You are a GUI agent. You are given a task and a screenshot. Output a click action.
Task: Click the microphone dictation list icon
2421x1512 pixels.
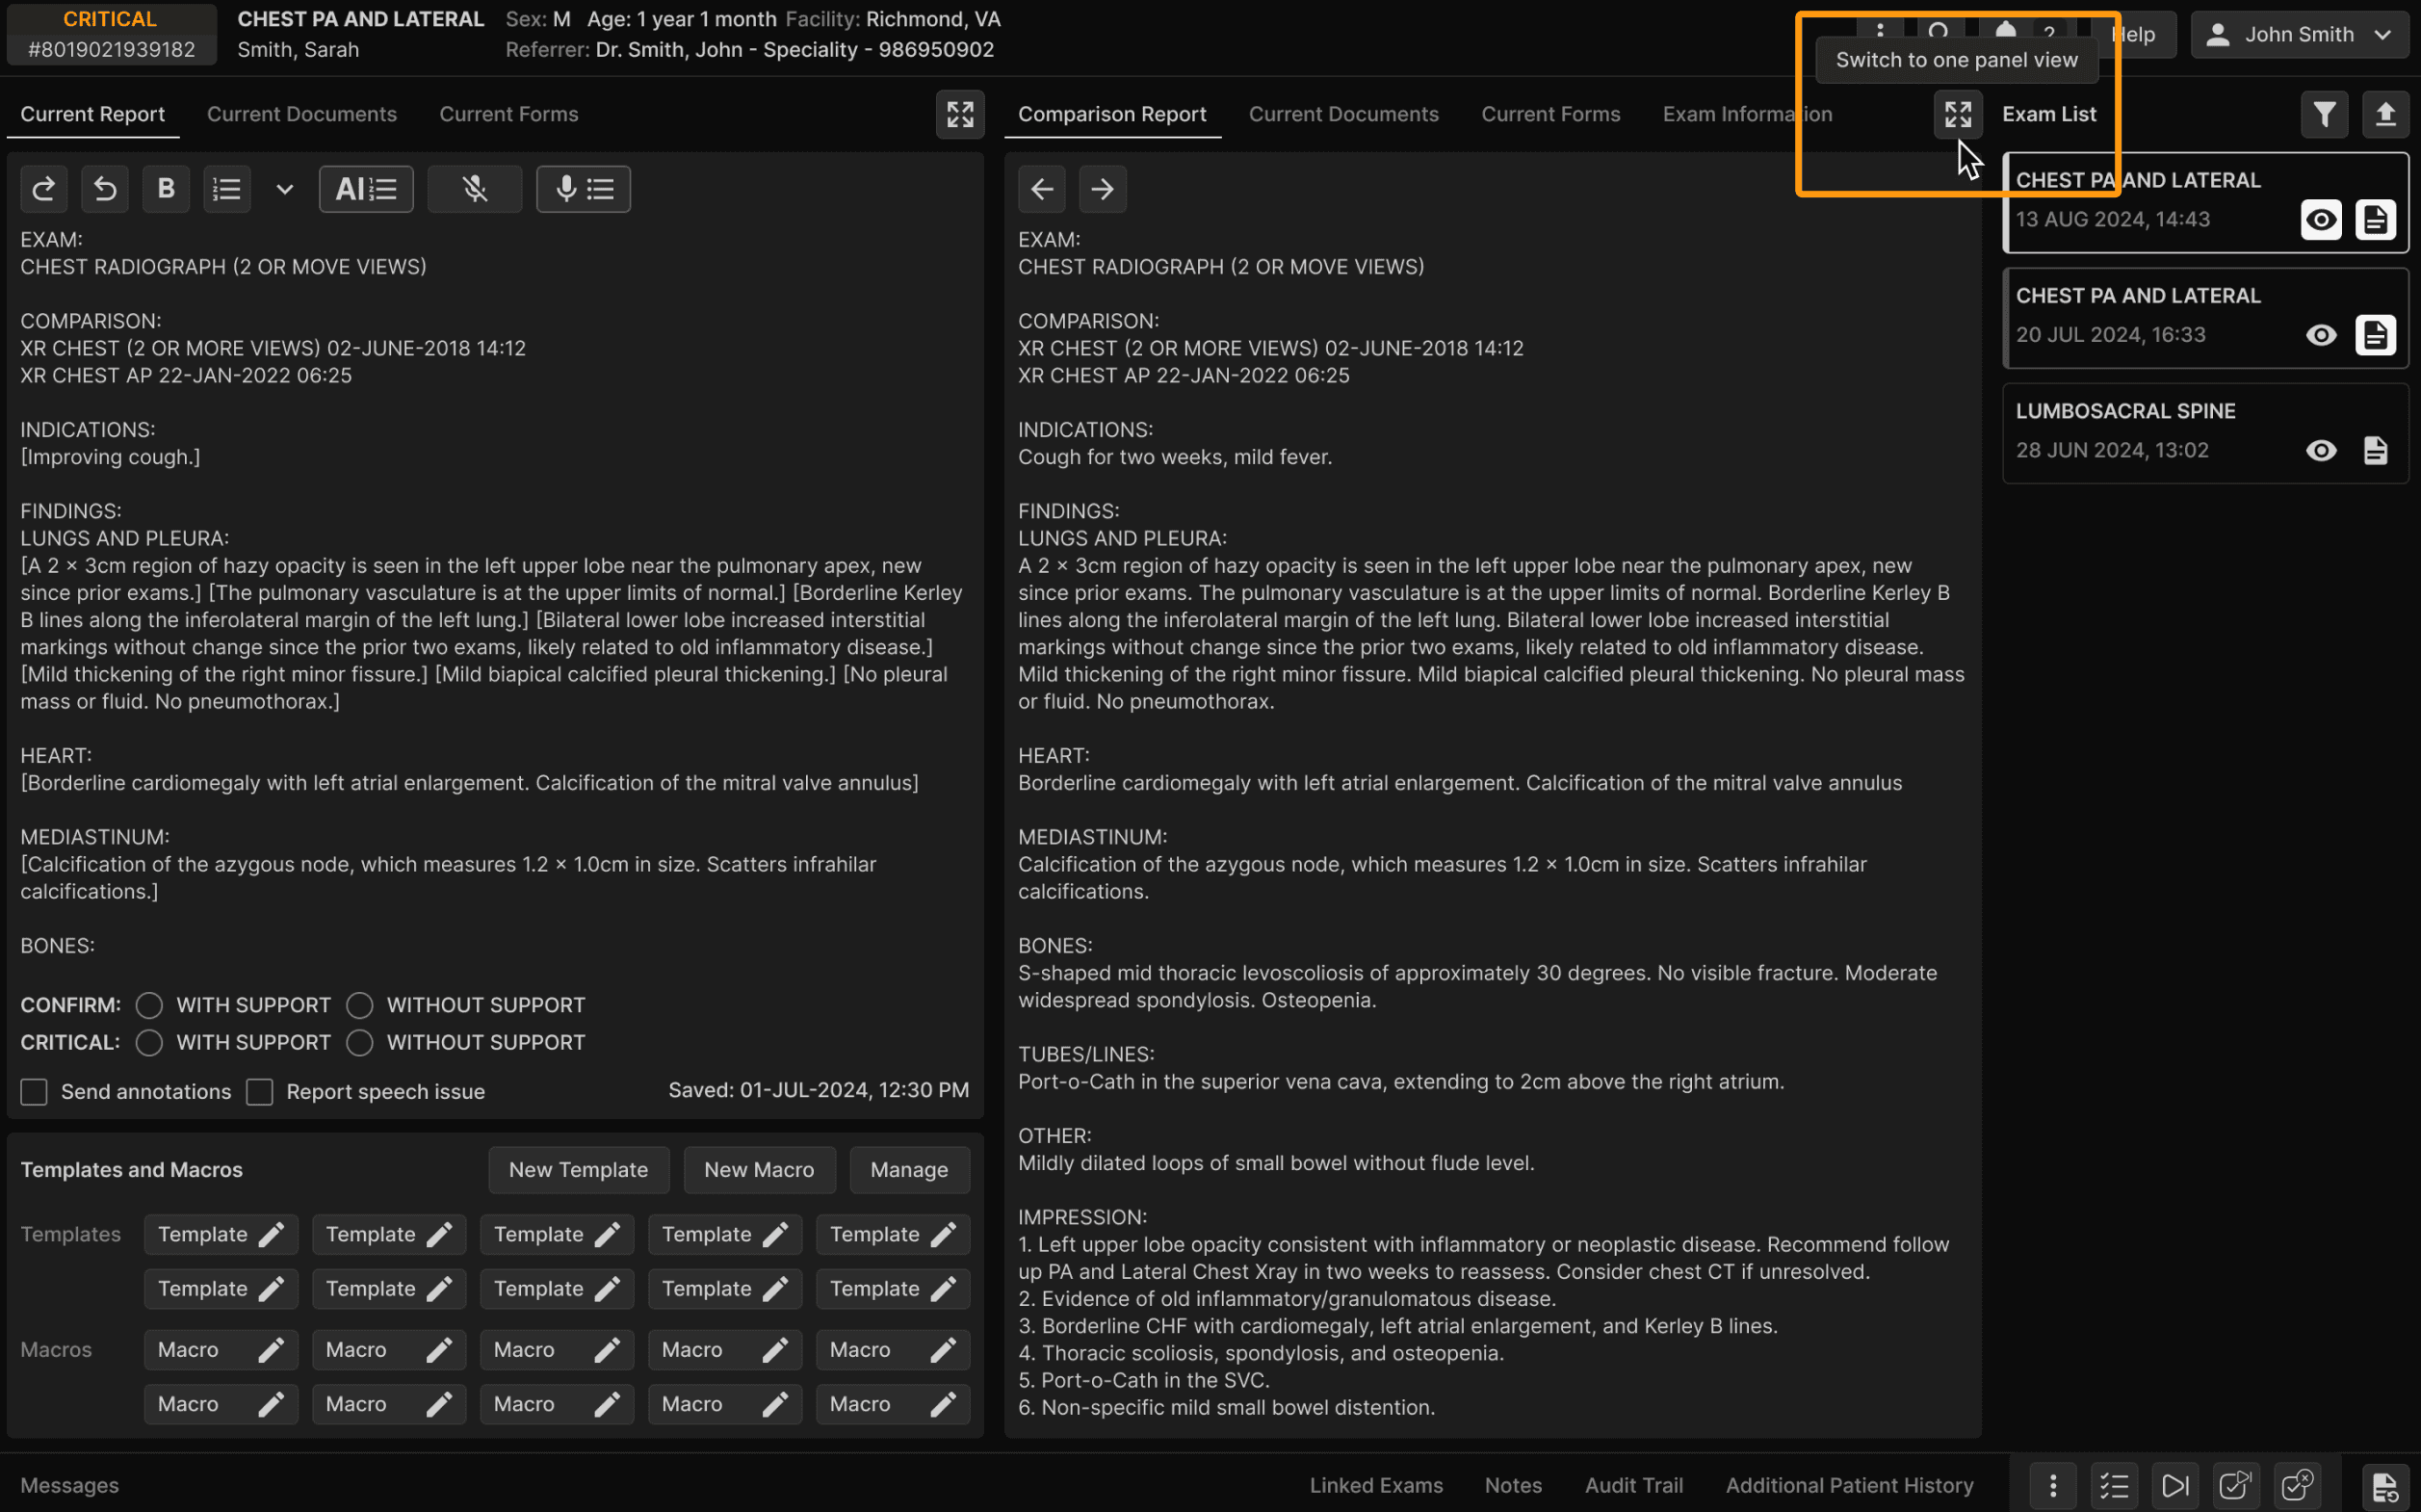tap(584, 189)
